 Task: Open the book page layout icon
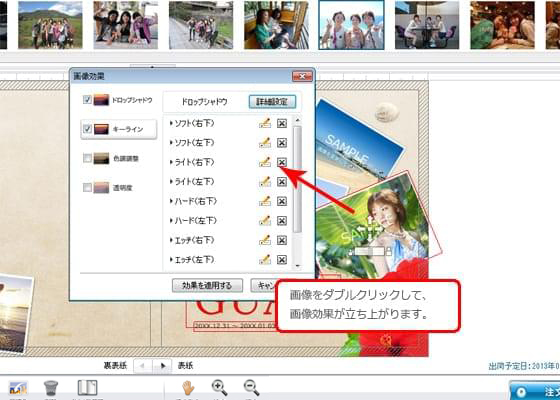click(88, 388)
